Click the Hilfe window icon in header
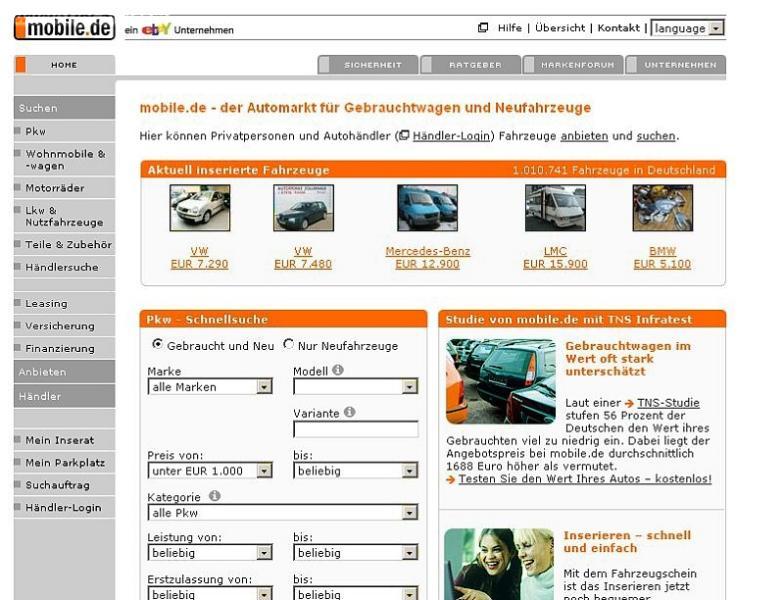 483,28
